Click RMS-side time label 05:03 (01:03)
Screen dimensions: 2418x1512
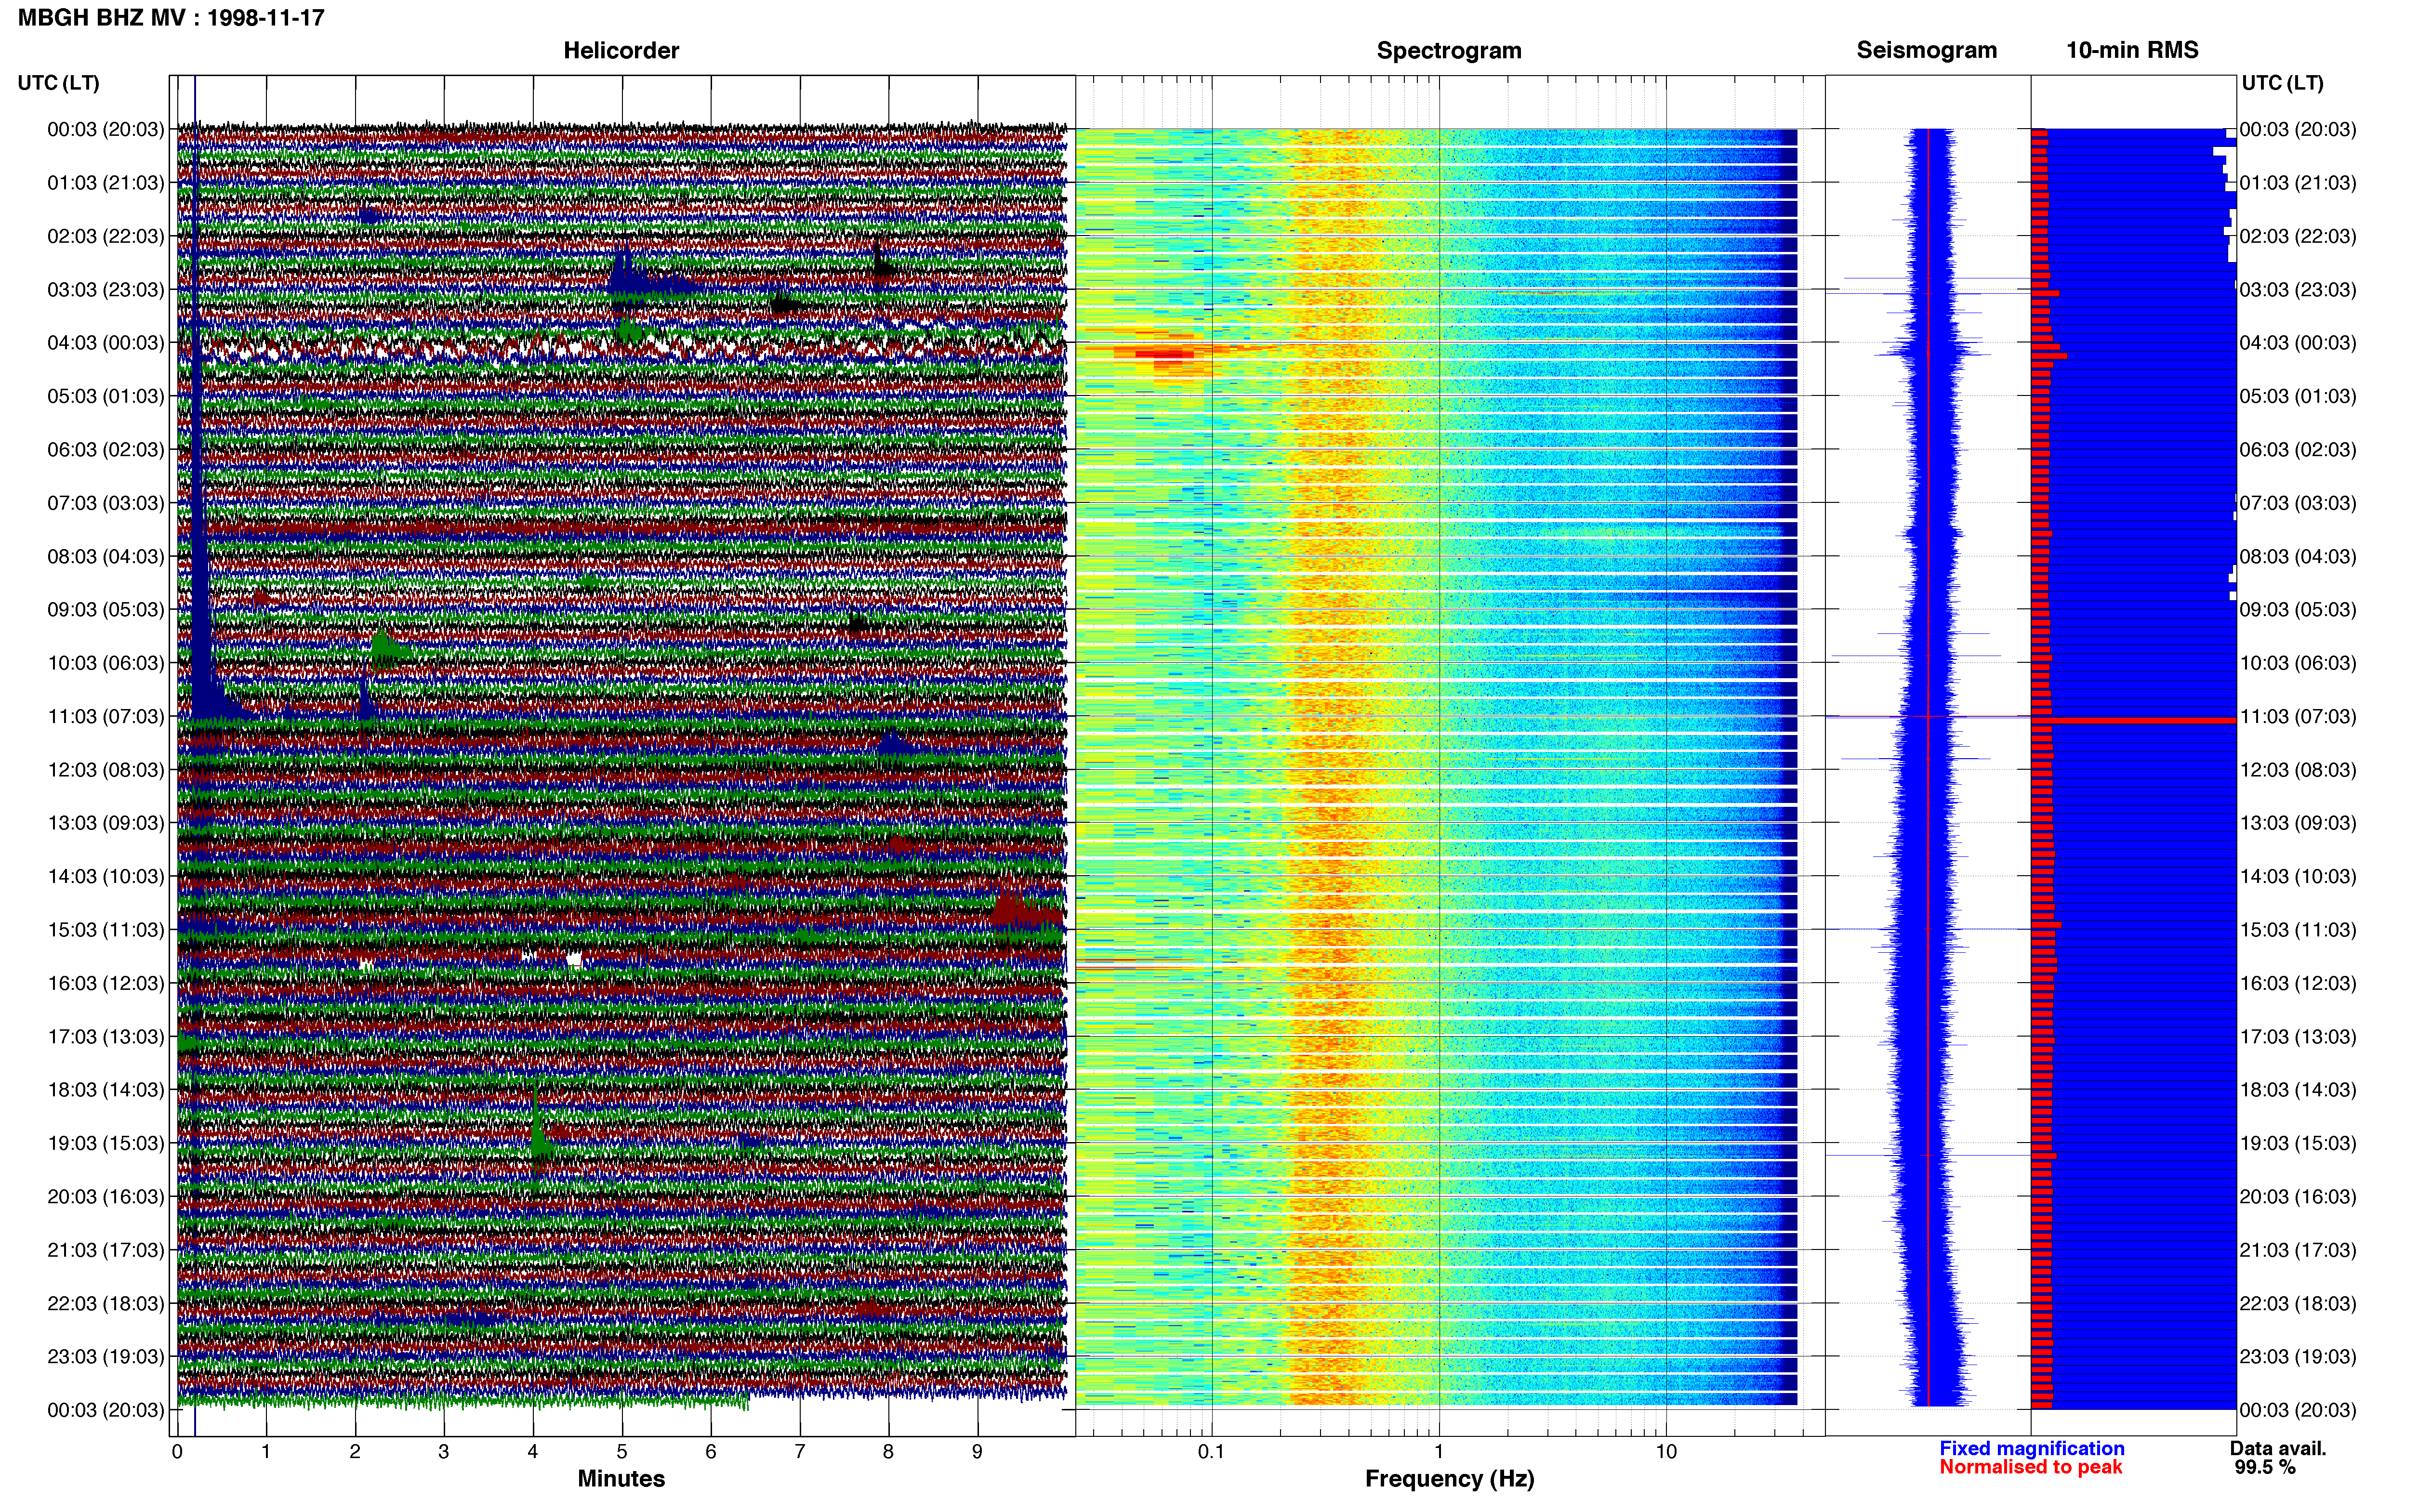coord(2298,396)
